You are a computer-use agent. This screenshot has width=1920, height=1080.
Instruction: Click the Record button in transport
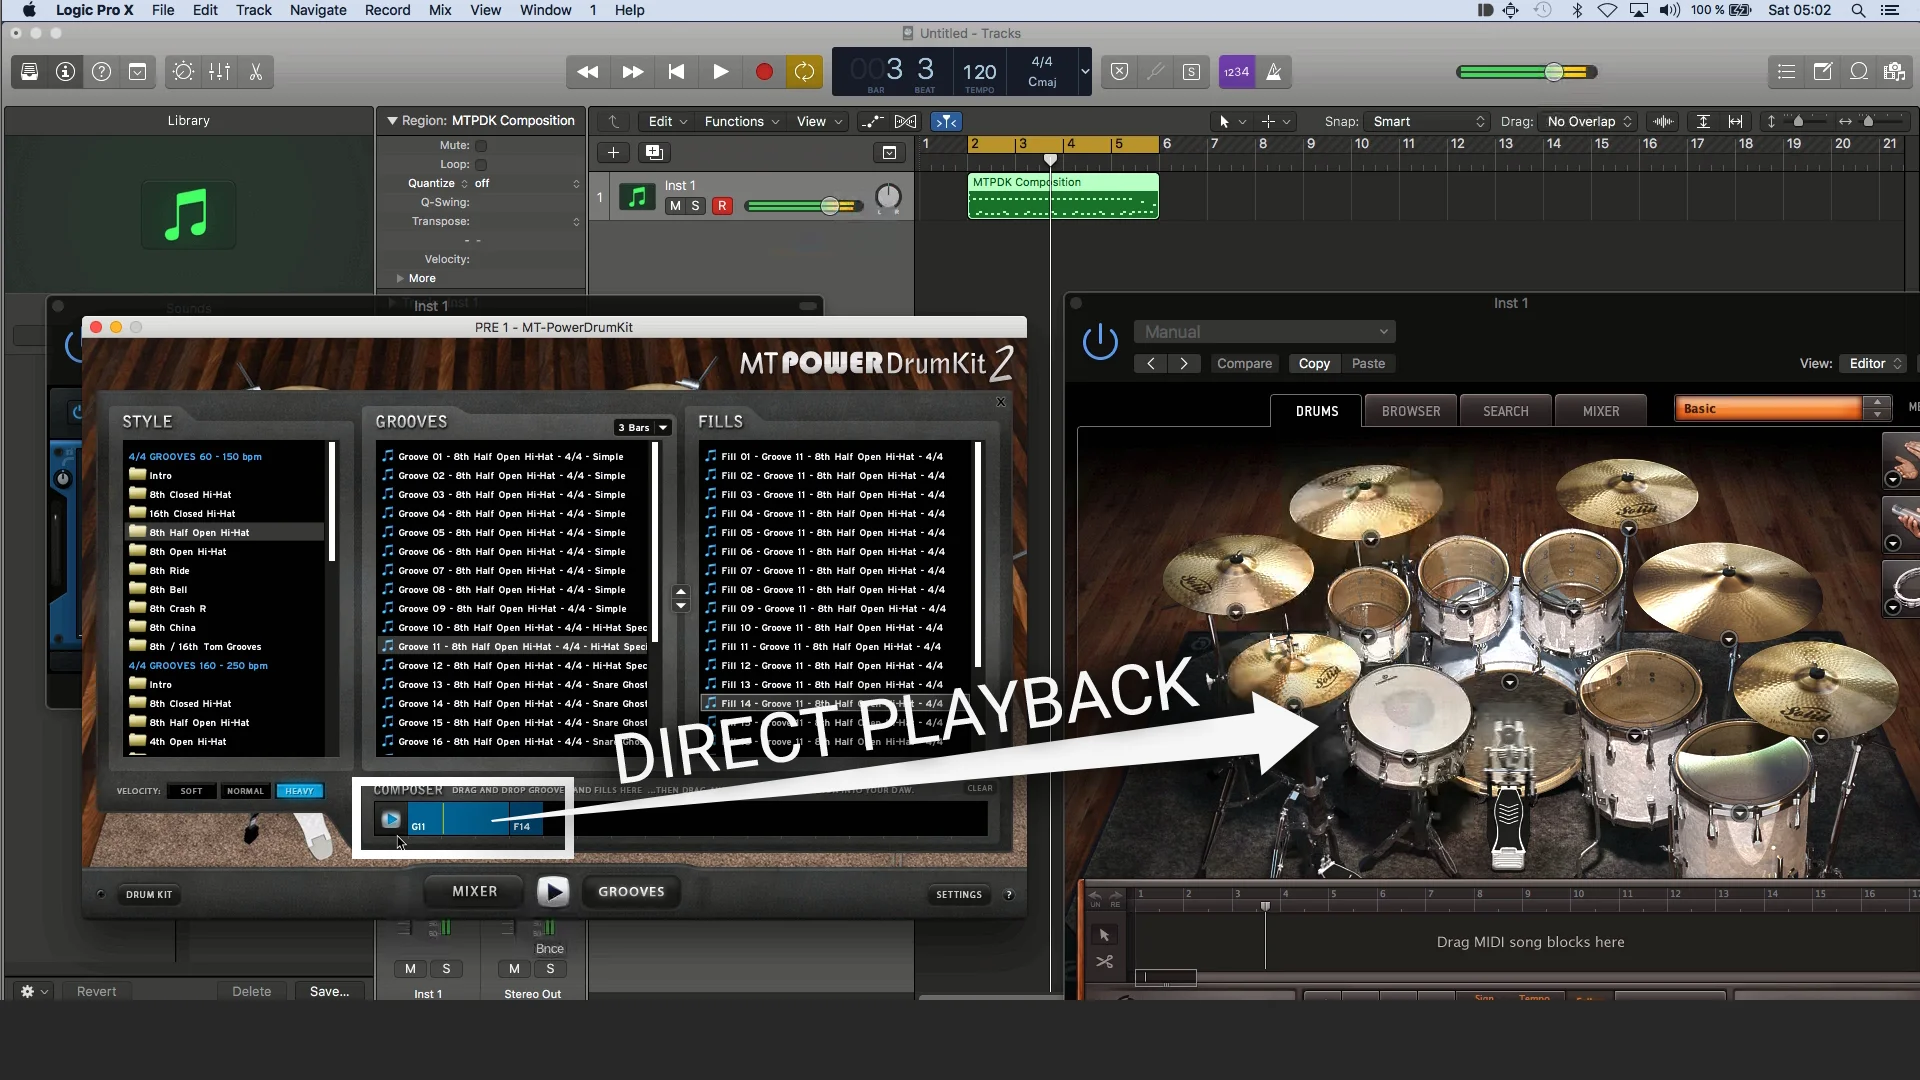764,72
